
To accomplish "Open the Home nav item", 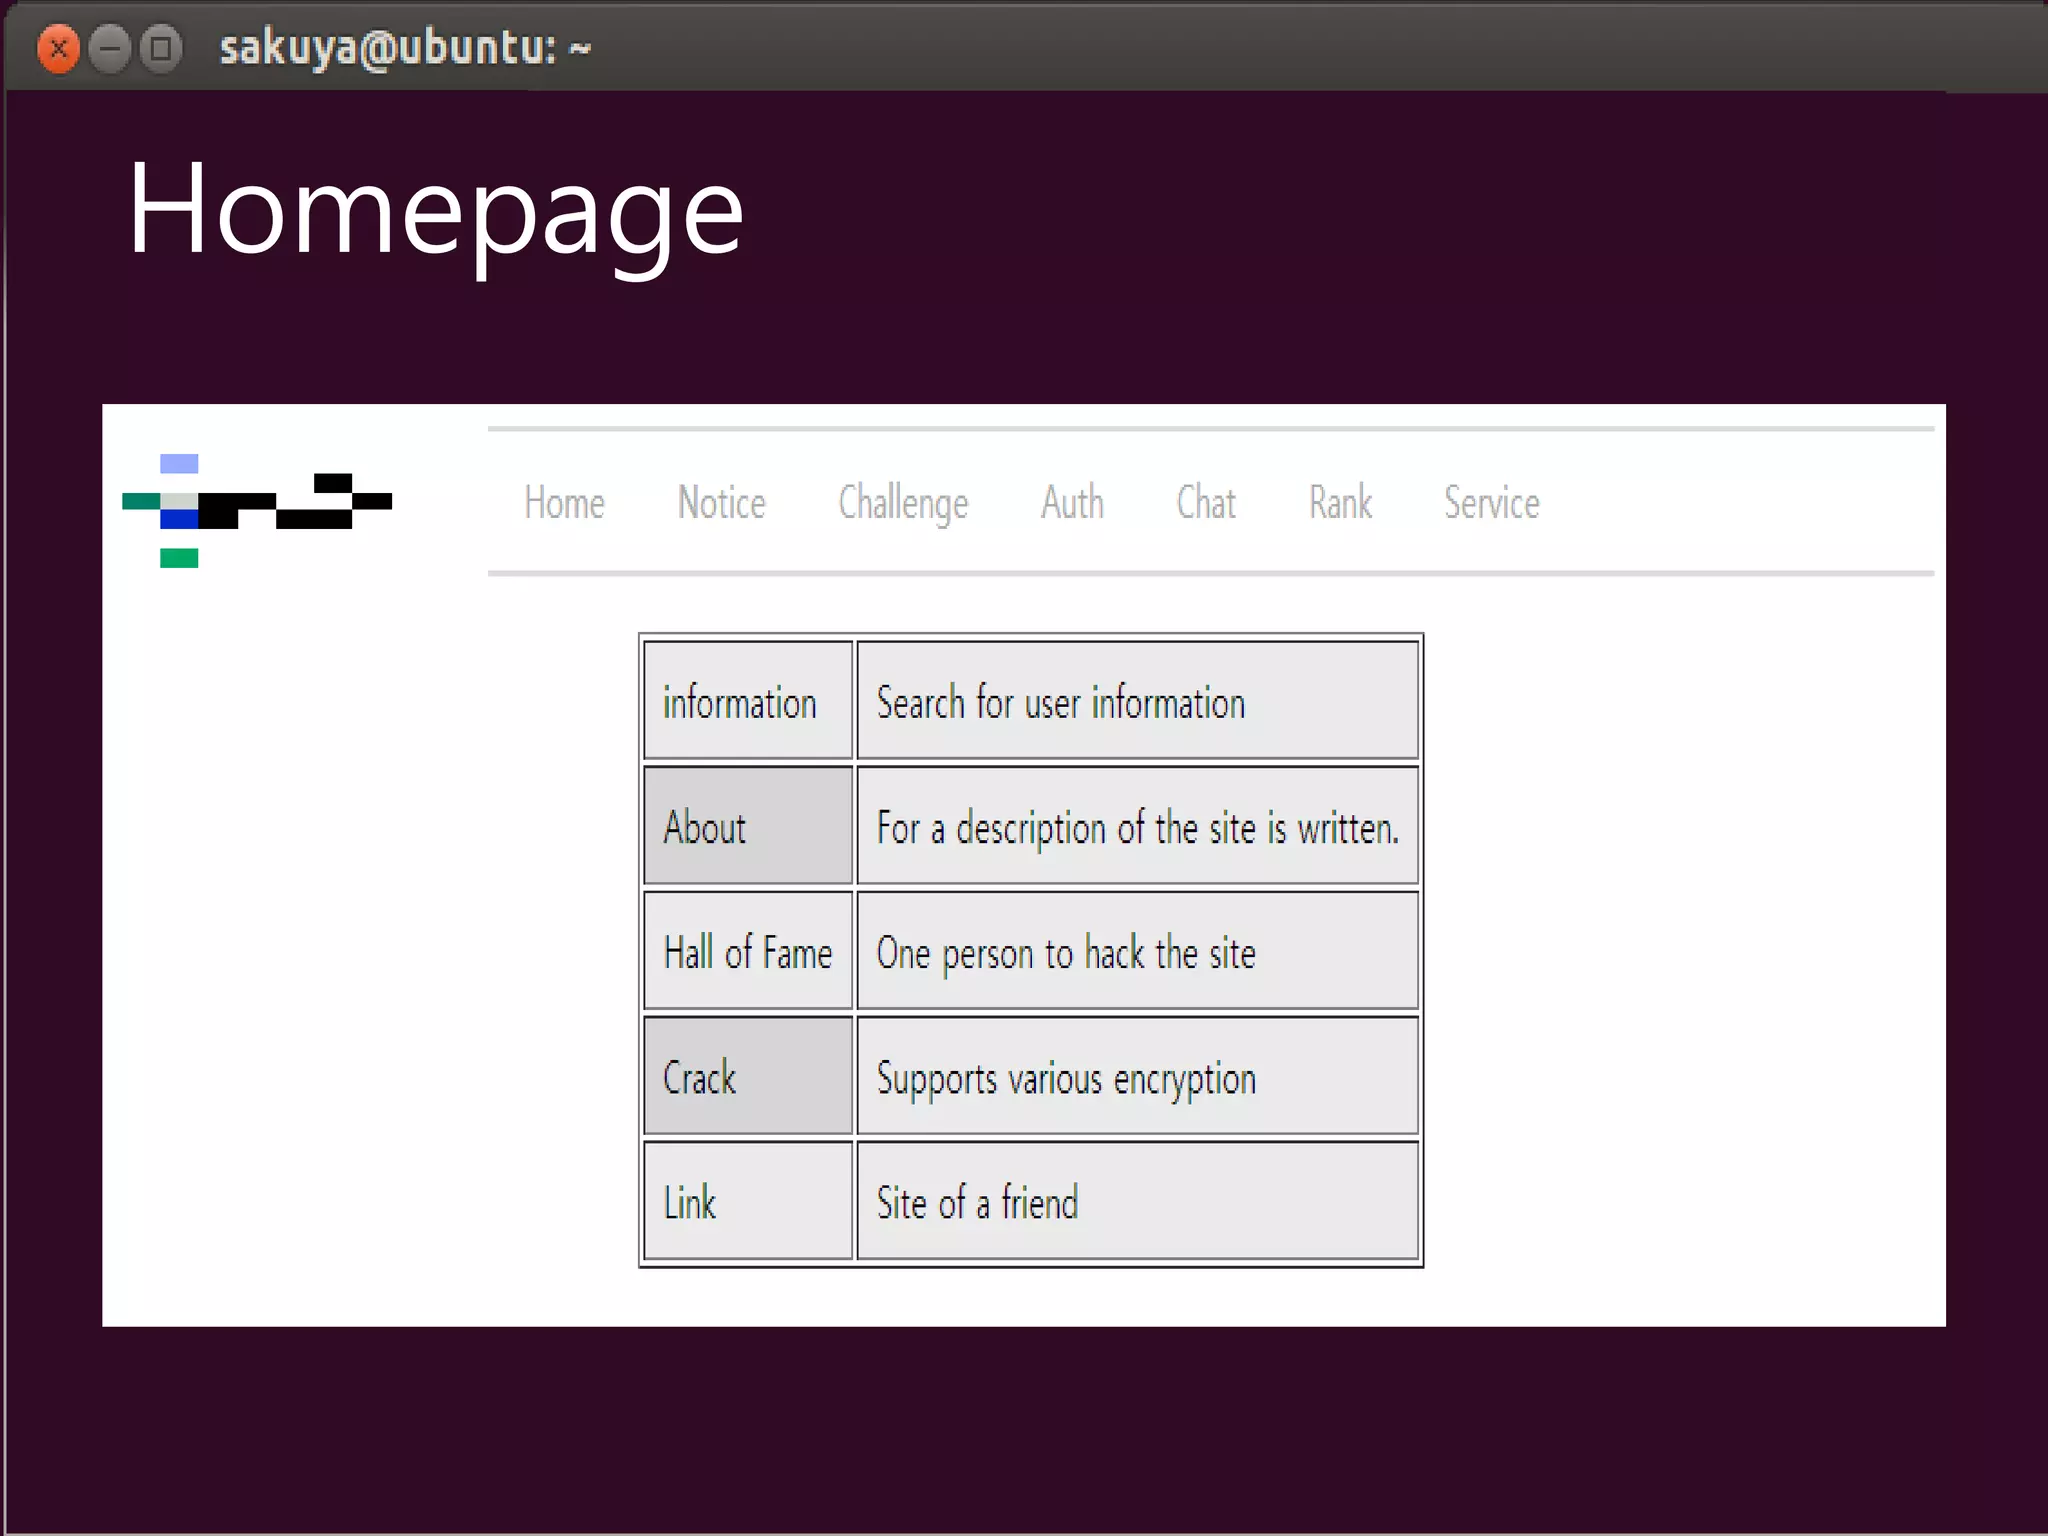I will tap(564, 503).
